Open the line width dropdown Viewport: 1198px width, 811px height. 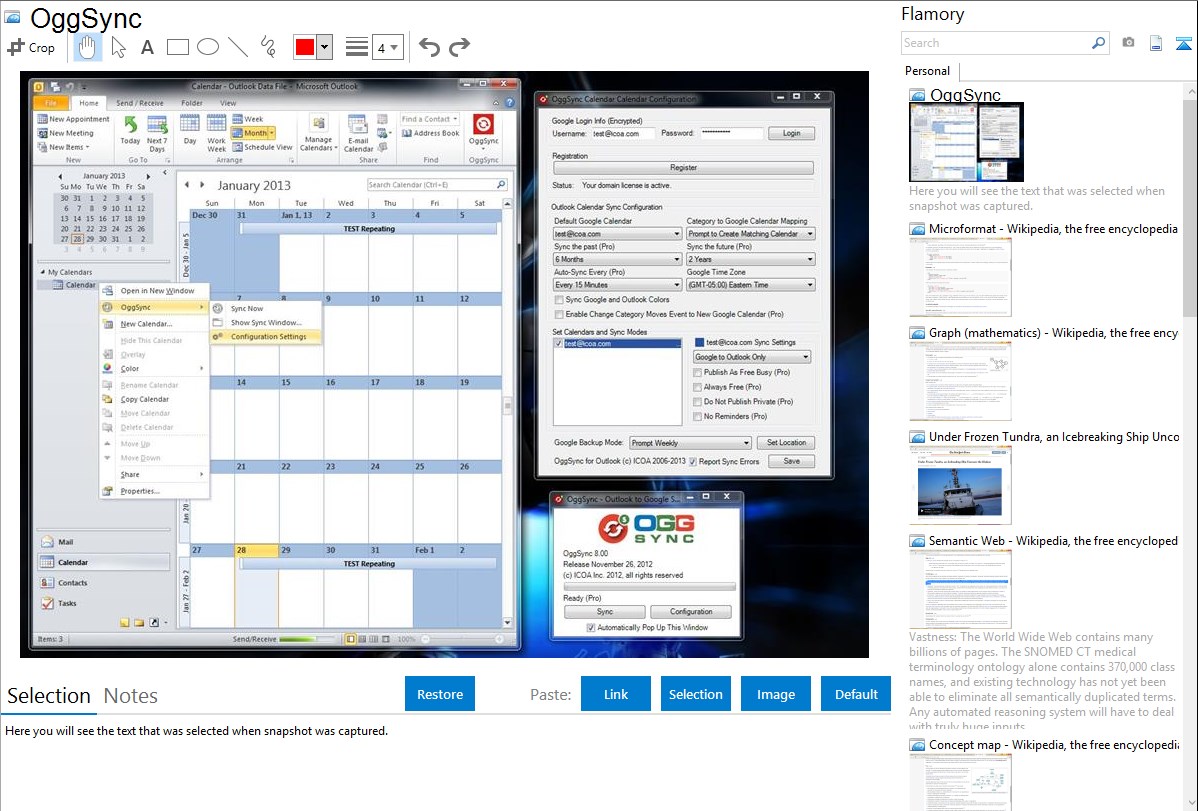tap(388, 47)
